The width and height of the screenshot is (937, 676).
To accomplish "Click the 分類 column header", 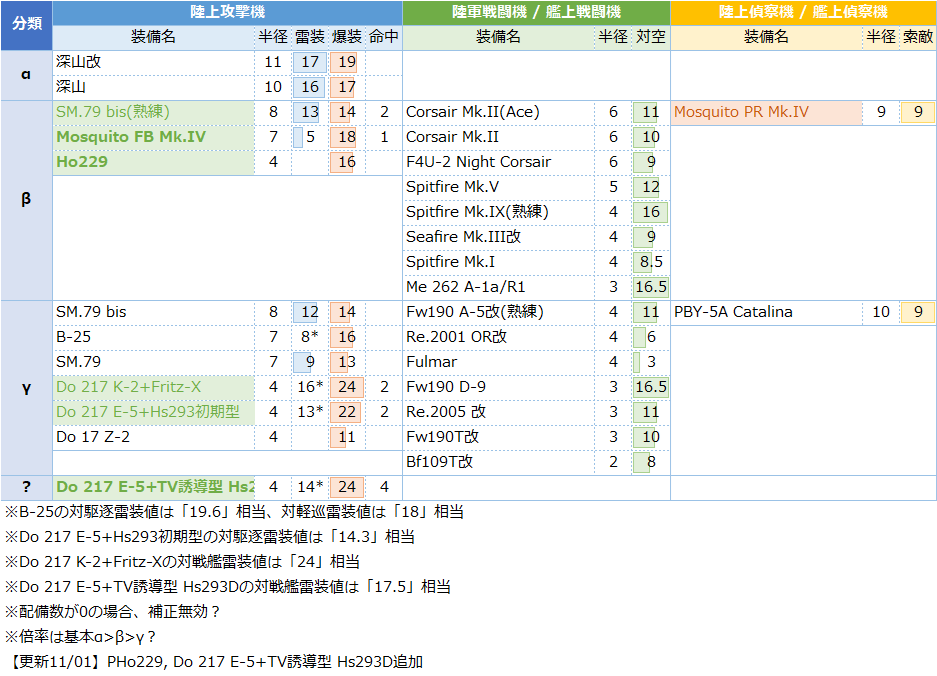I will point(26,24).
